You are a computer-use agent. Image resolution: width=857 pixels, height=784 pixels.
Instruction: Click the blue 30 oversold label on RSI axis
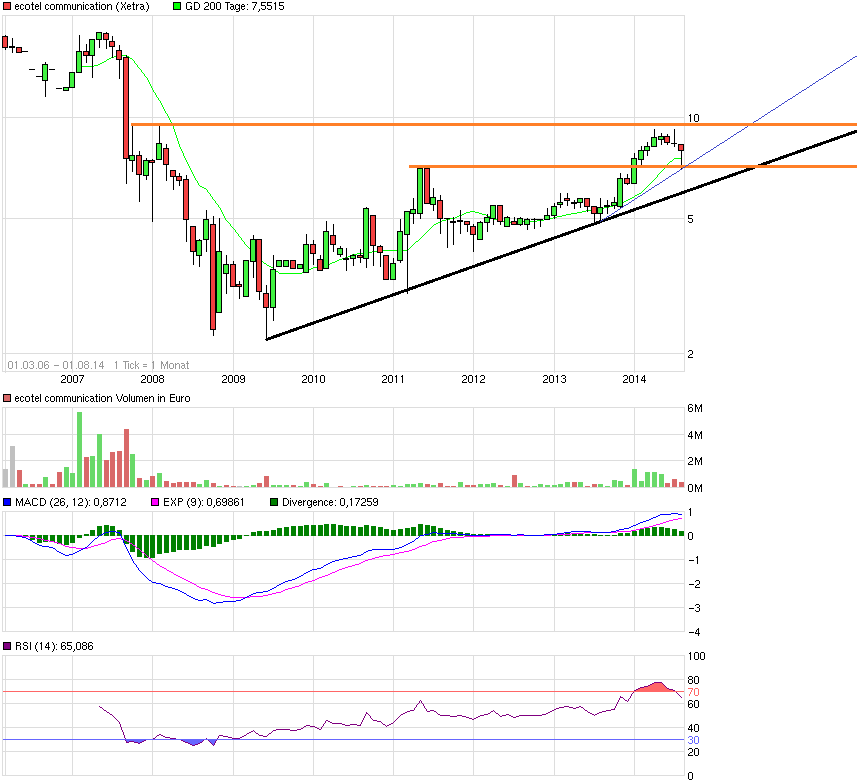692,740
